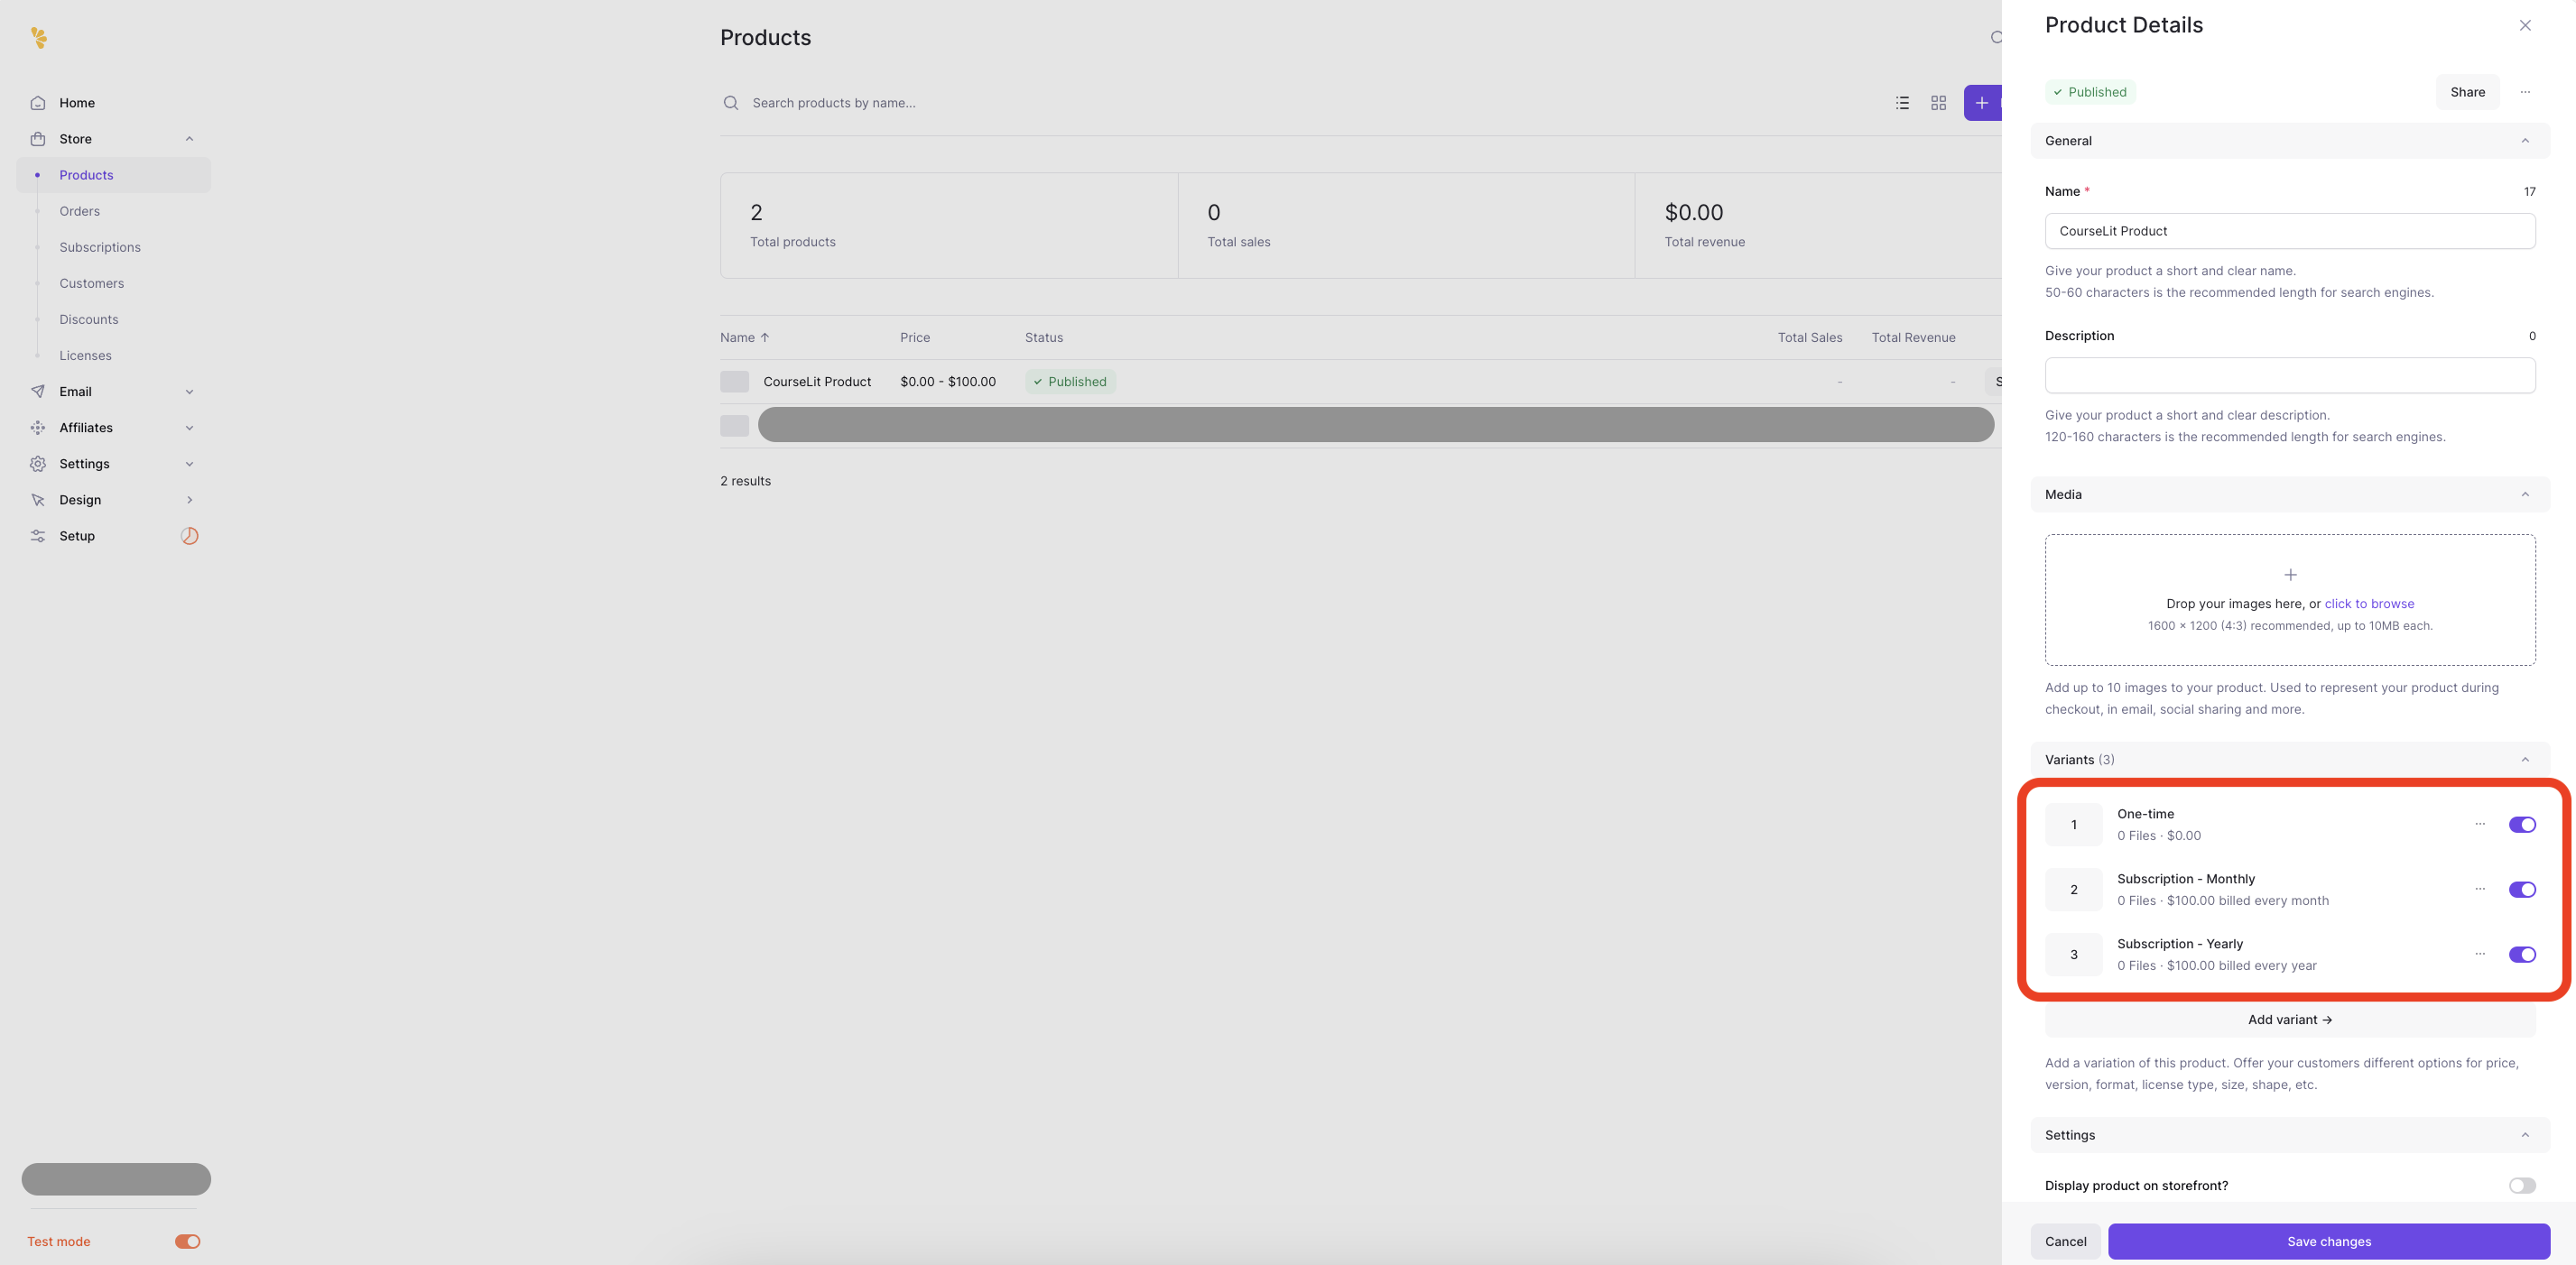The height and width of the screenshot is (1265, 2576).
Task: Click the Setup progress circle icon
Action: click(x=189, y=536)
